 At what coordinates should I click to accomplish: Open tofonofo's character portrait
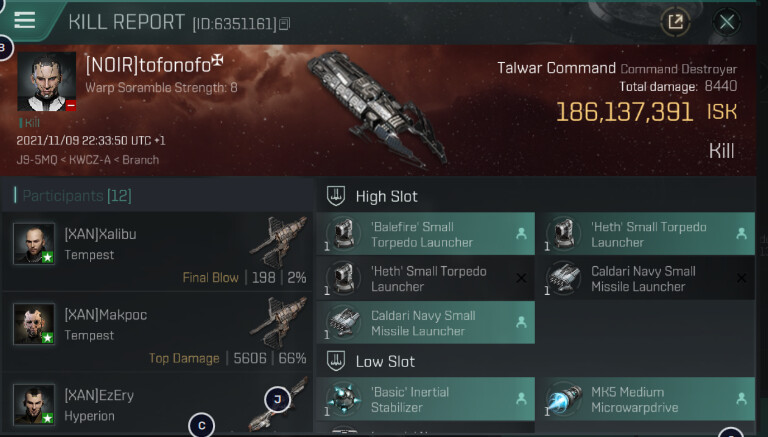[x=47, y=81]
